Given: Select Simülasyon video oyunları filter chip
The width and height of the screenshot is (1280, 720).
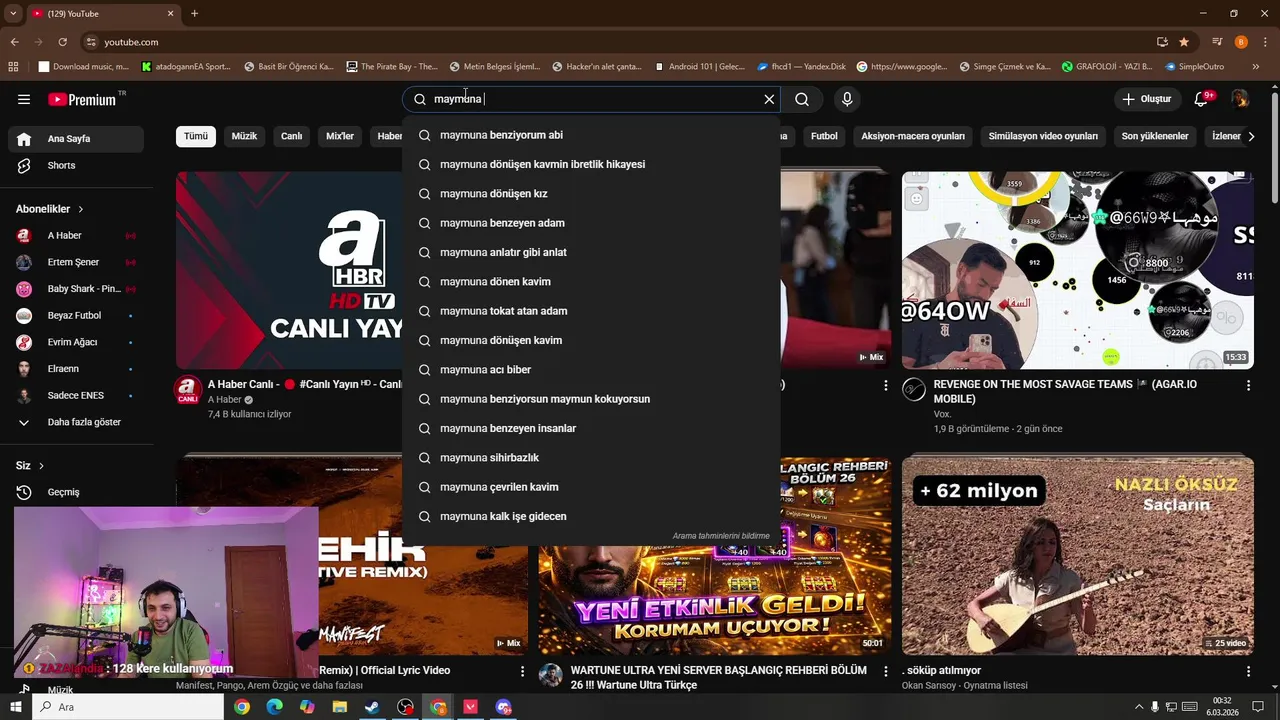Looking at the screenshot, I should coord(1043,136).
